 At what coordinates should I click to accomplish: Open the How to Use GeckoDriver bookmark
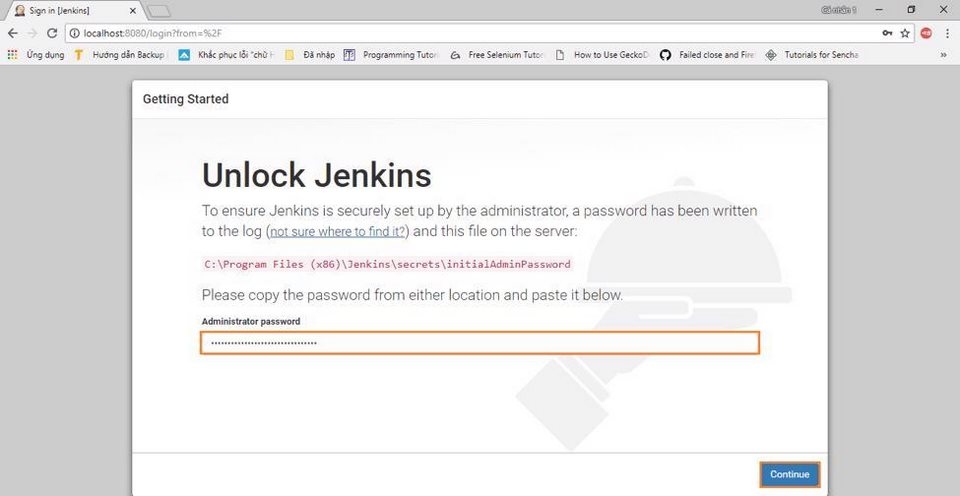601,54
